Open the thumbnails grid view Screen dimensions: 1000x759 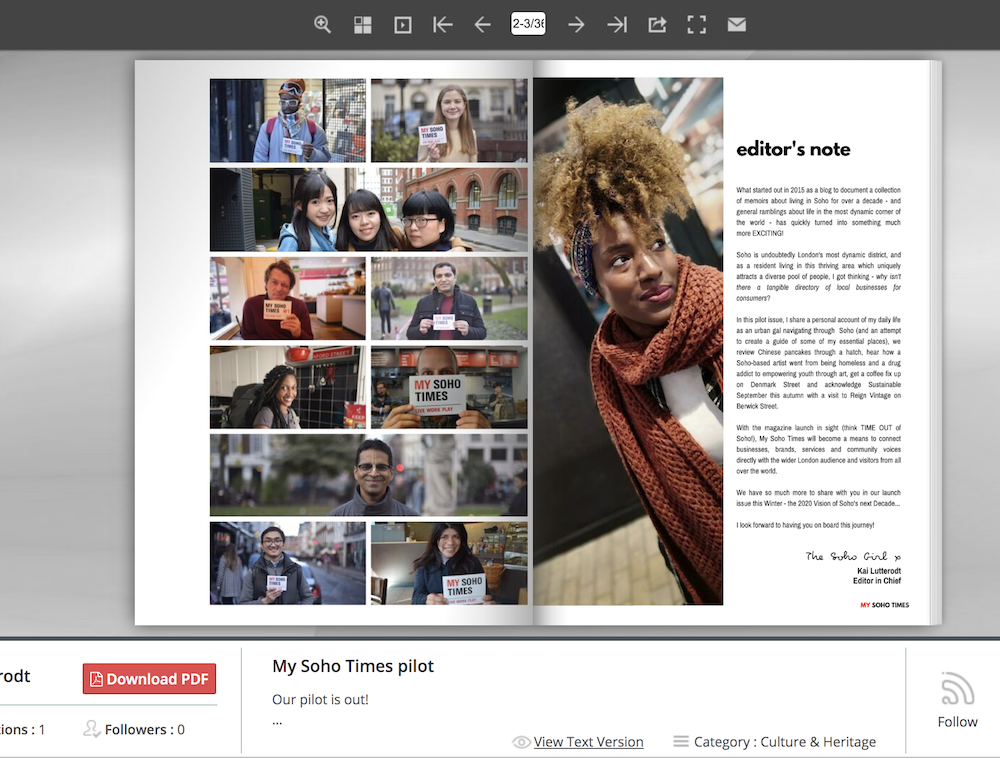[363, 25]
